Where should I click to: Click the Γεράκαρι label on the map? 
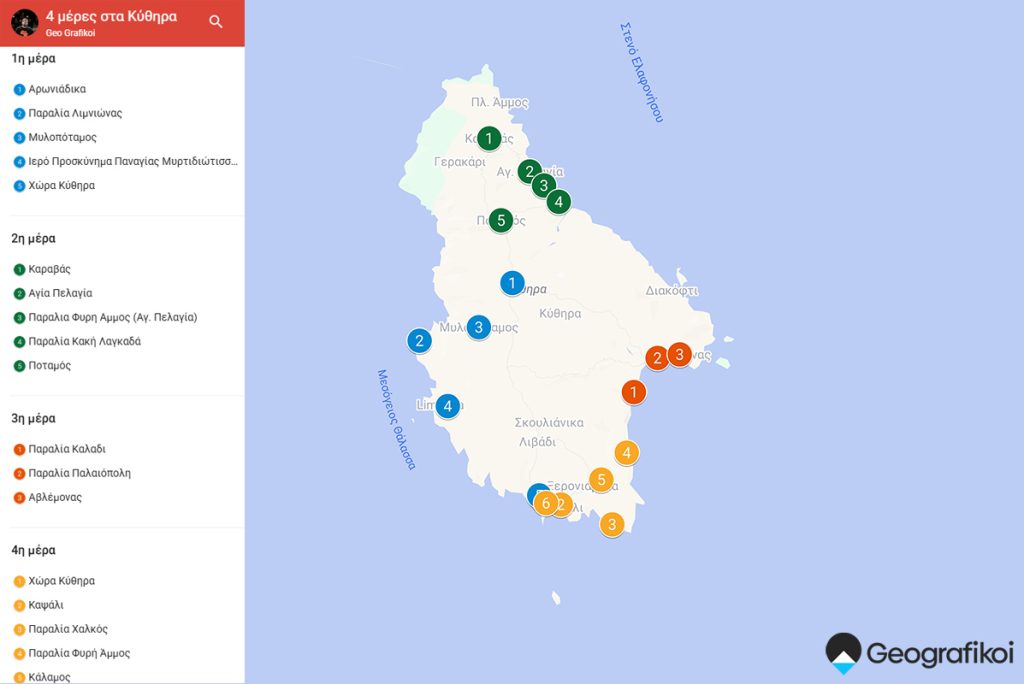tap(460, 161)
